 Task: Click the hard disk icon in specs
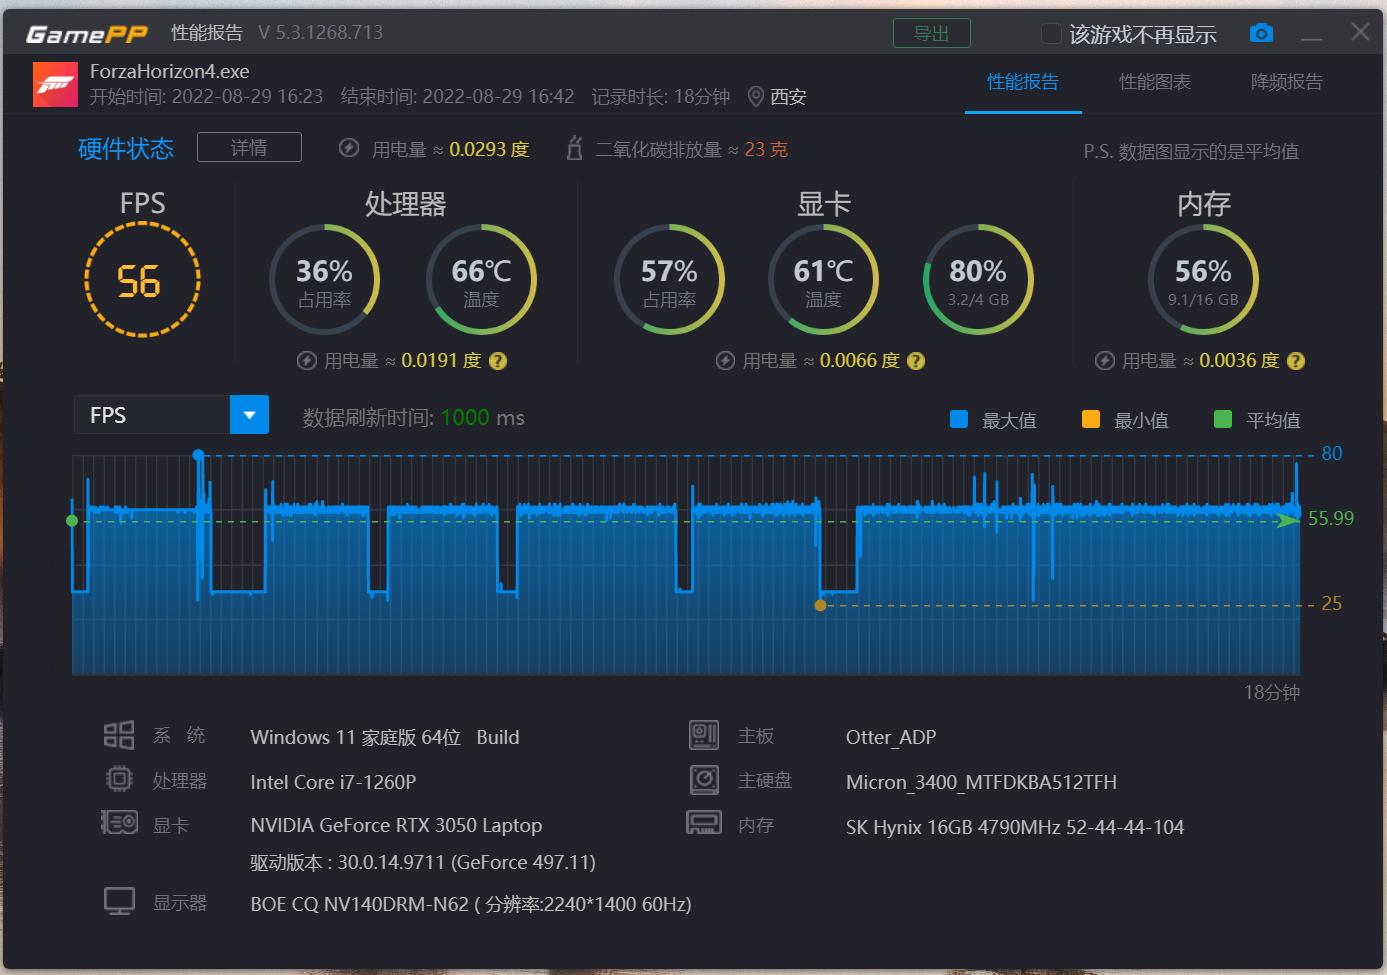(x=704, y=779)
